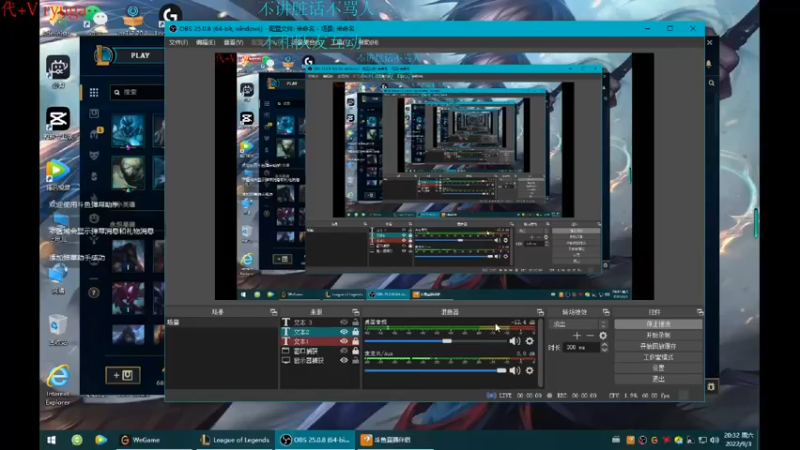This screenshot has width=800, height=450.
Task: Open League client mask sidebar icon
Action: (94, 155)
